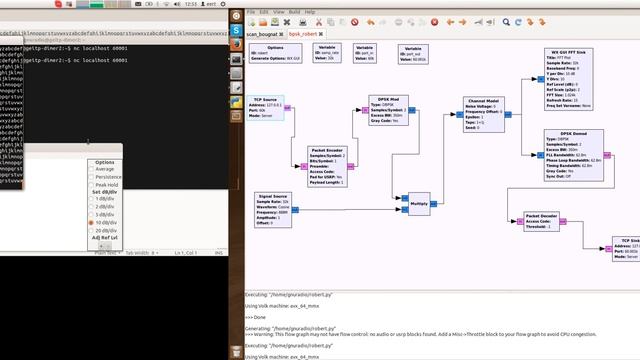640x360 pixels.
Task: Click the Undo toolbar icon
Action: [371, 22]
